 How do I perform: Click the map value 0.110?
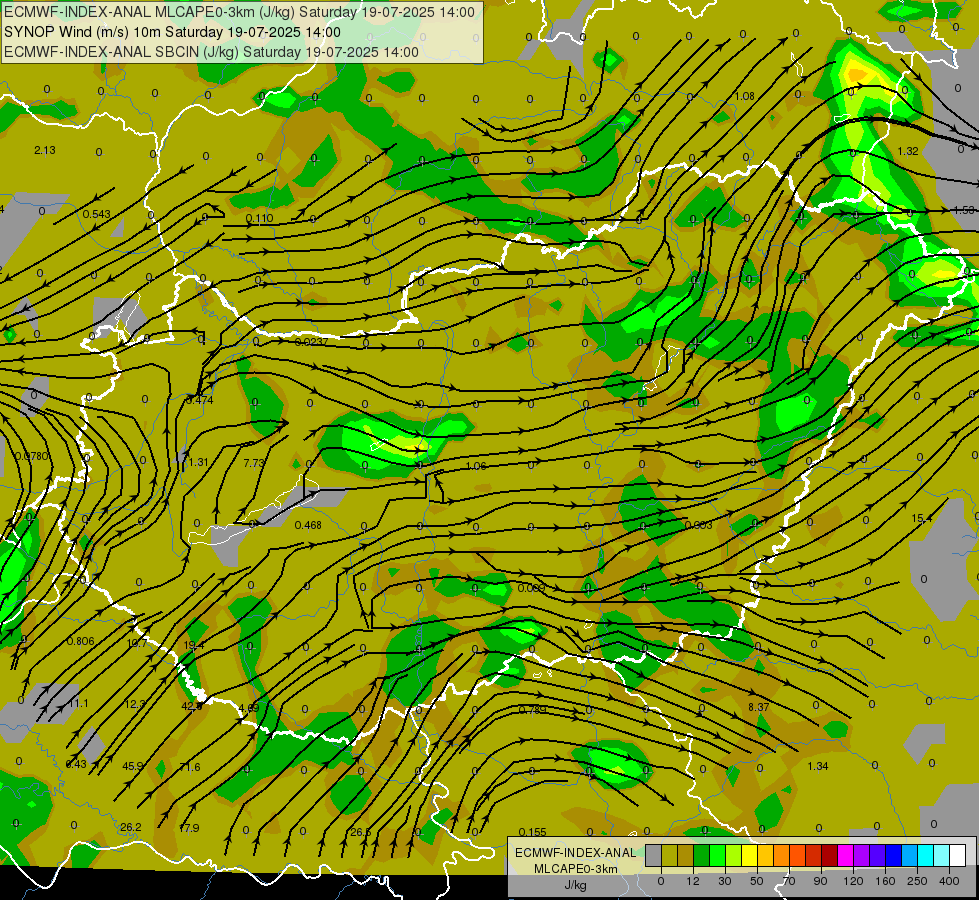click(x=259, y=218)
